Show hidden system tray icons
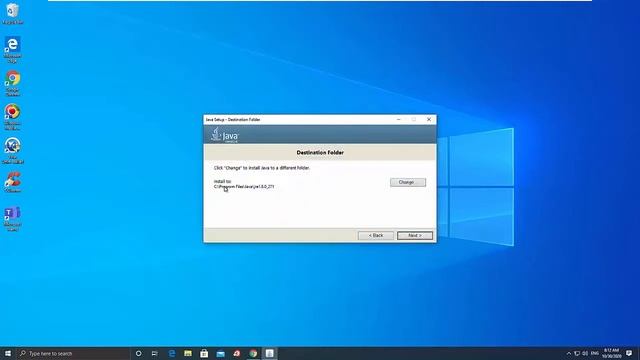The image size is (640, 360). tap(569, 353)
